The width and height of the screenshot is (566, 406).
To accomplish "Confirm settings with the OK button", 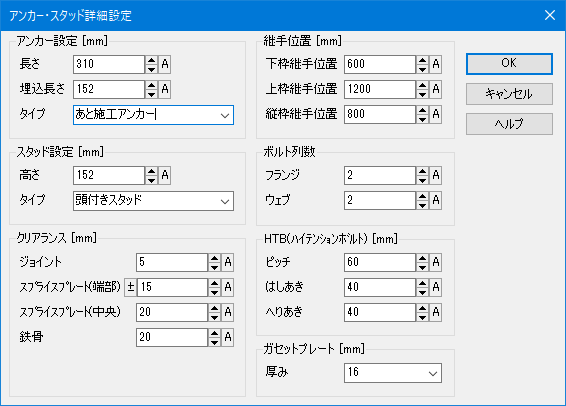I will click(x=509, y=64).
